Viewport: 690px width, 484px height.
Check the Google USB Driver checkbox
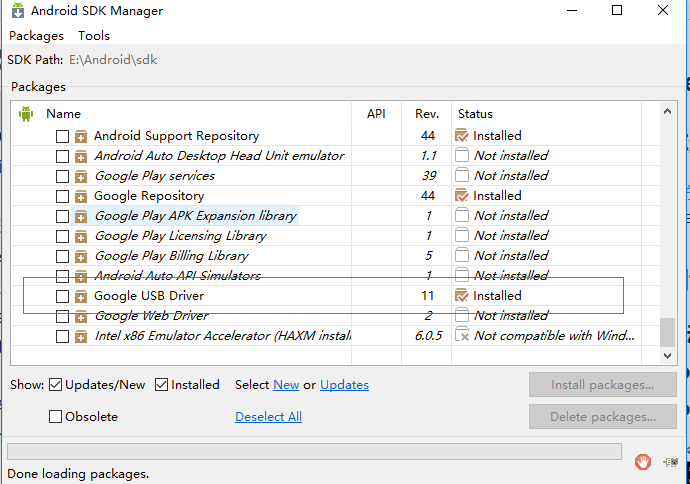(62, 297)
